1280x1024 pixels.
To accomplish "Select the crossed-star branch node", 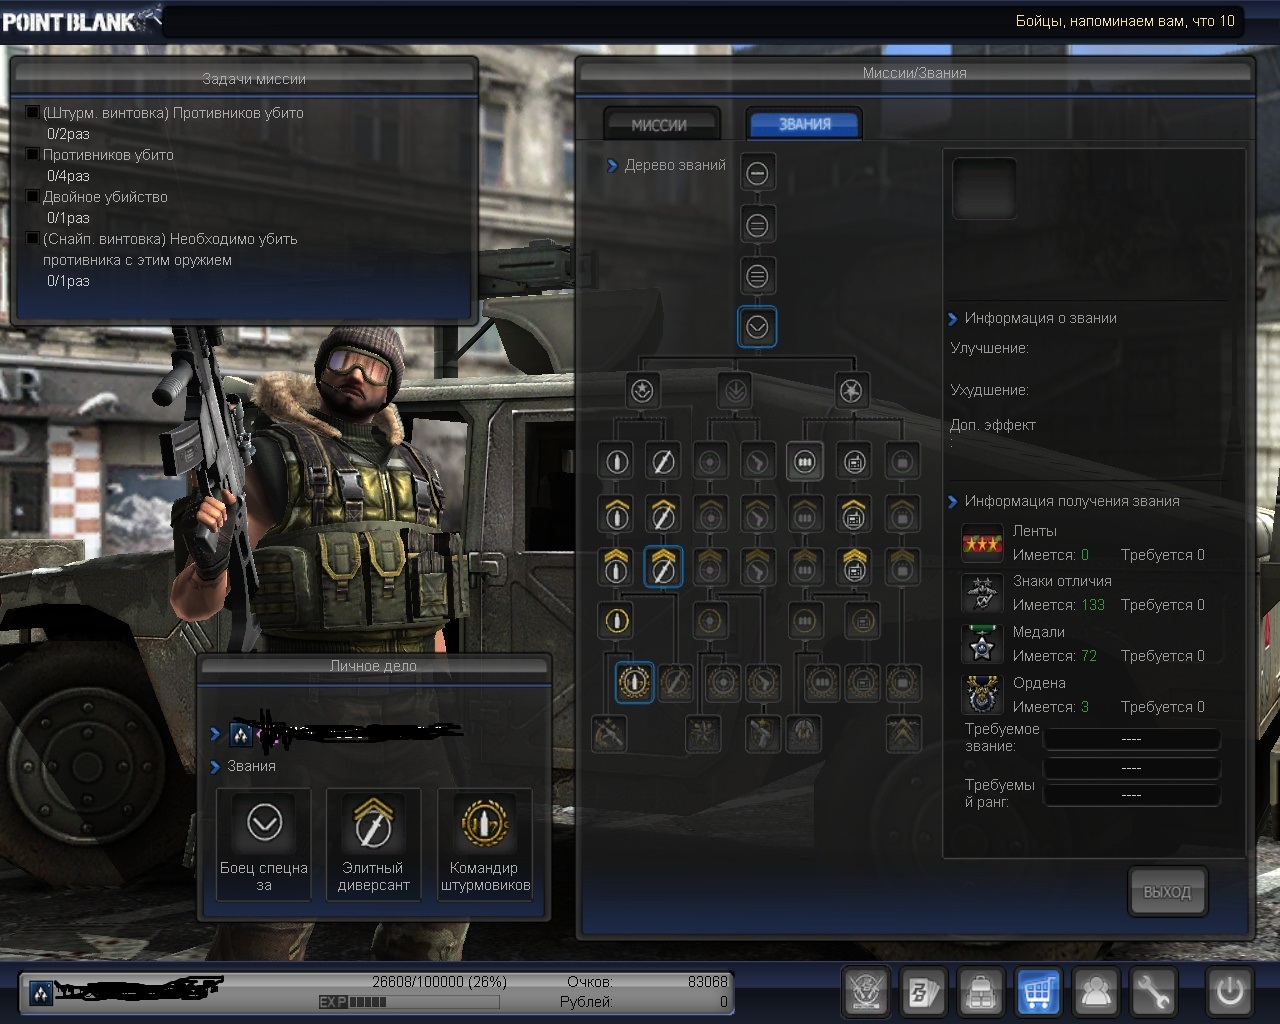I will point(851,391).
